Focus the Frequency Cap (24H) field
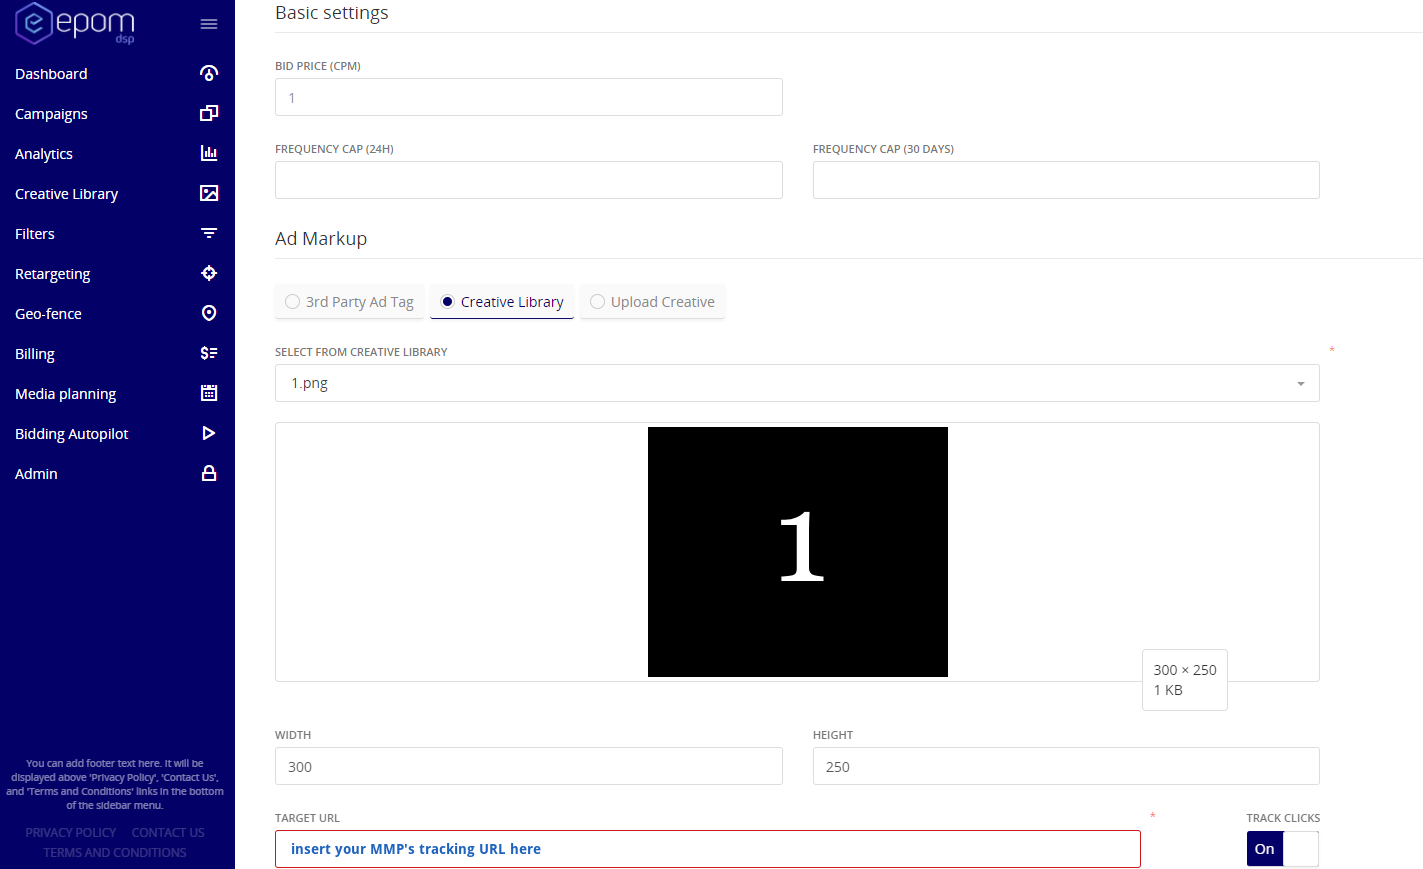 (529, 180)
